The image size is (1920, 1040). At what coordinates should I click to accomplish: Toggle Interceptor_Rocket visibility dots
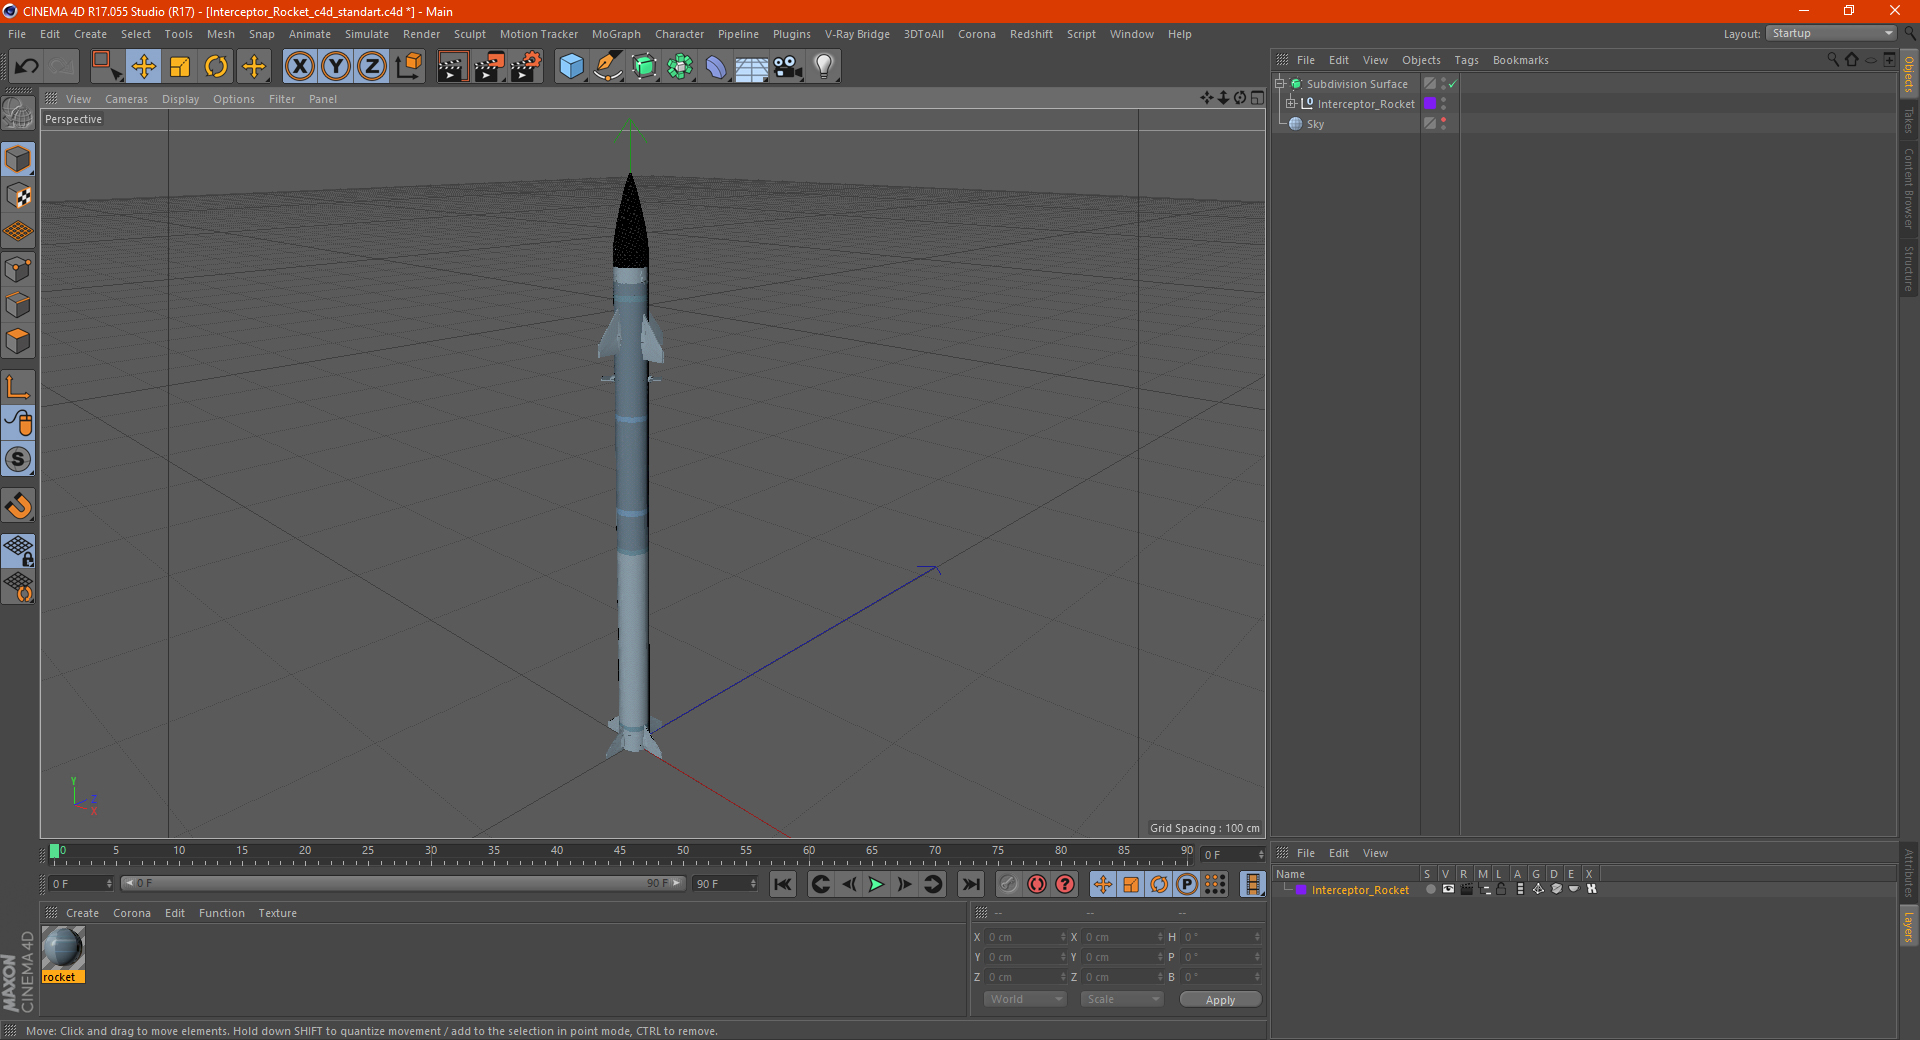click(1443, 103)
